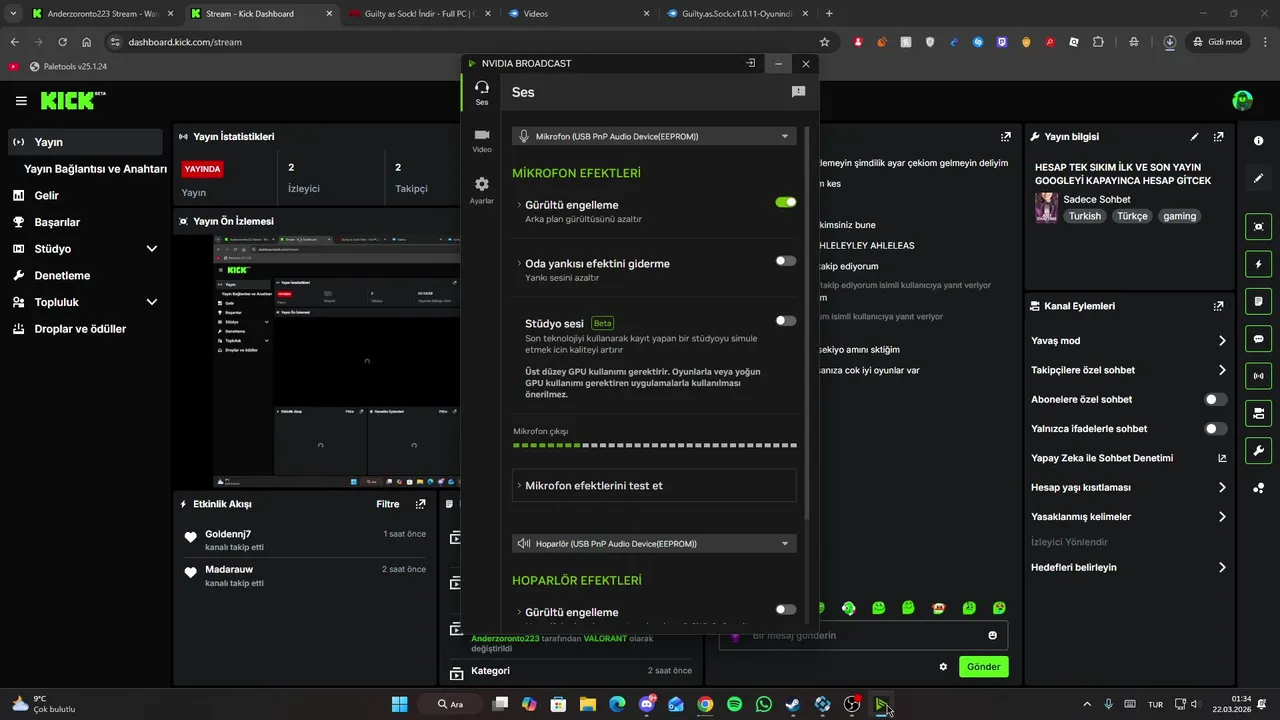Click the Filtre button in Etkinlik Akışı
This screenshot has height=720, width=1280.
[388, 504]
